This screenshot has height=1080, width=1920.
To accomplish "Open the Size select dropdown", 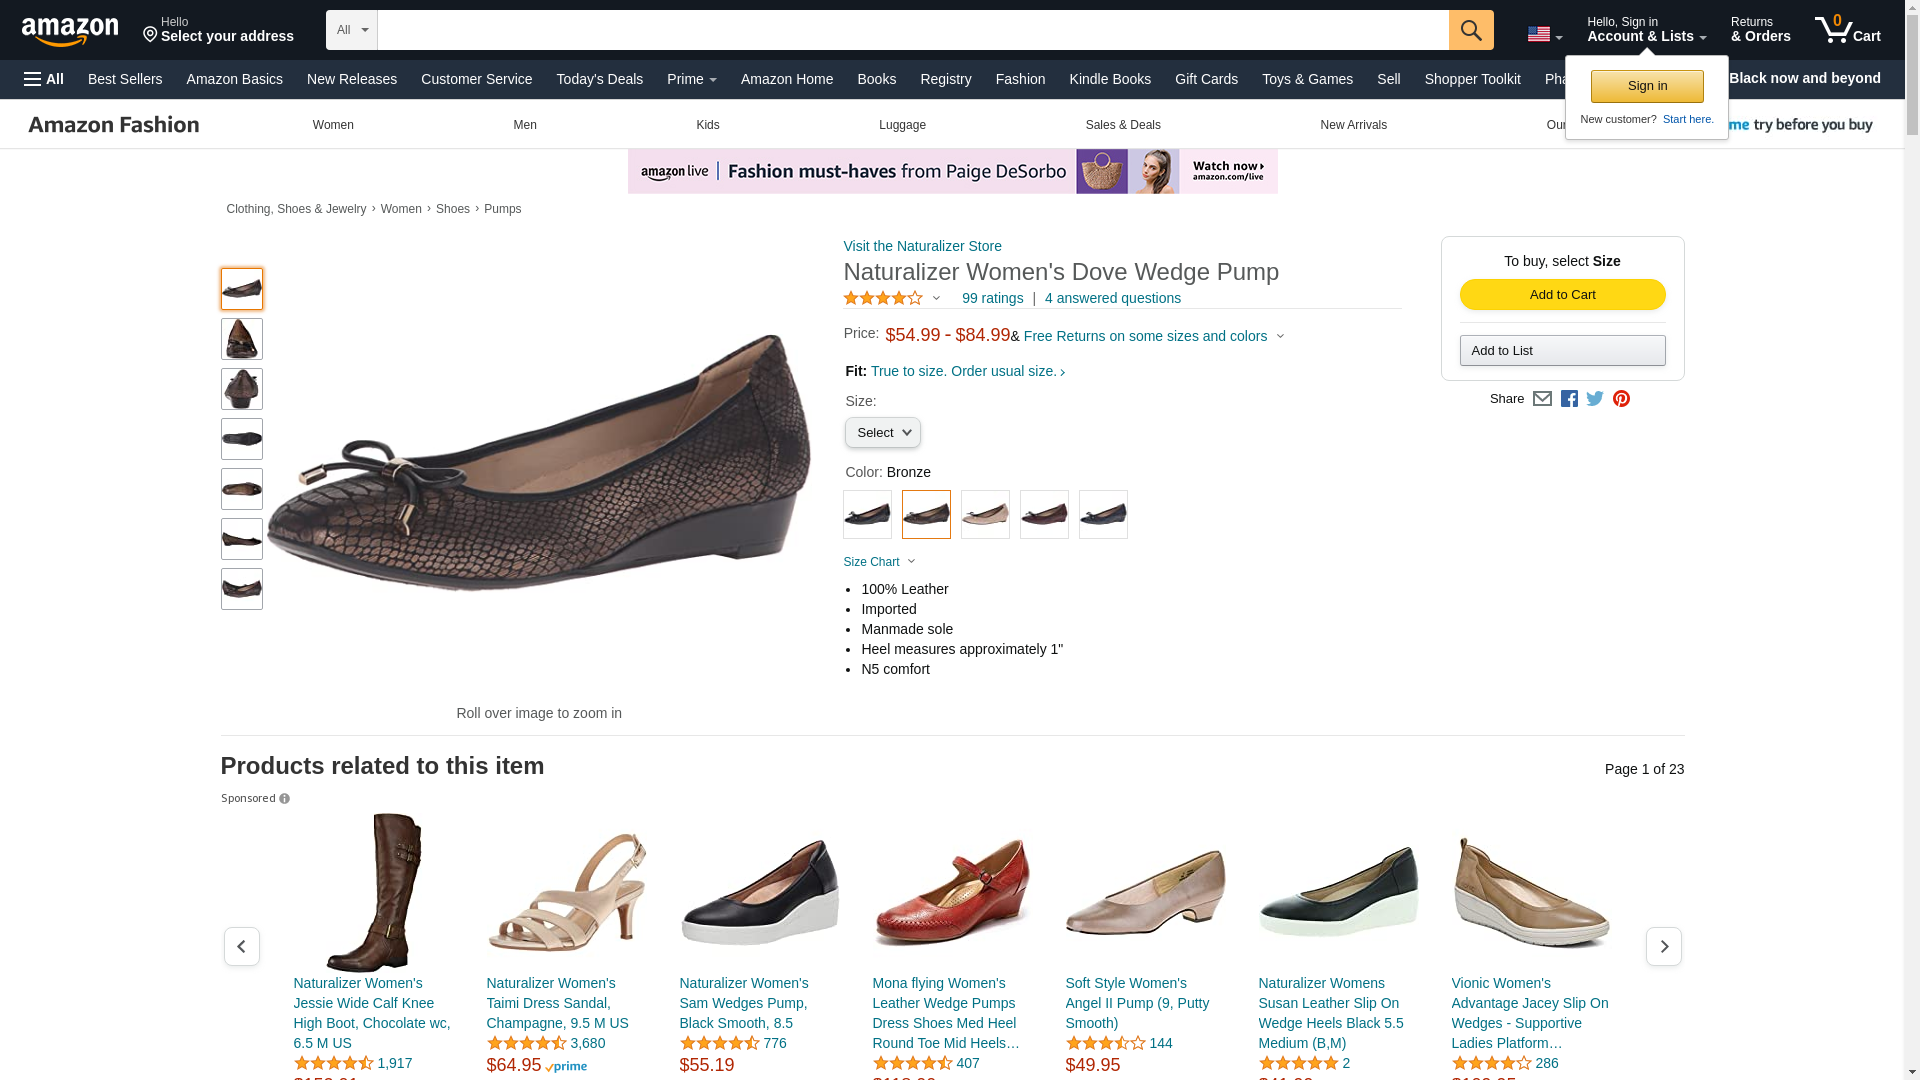I will click(x=882, y=433).
